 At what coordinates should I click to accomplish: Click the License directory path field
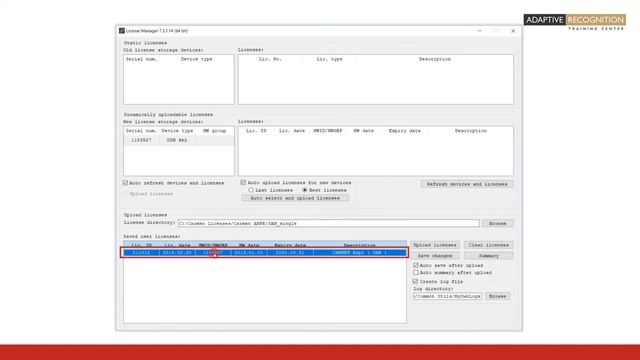pyautogui.click(x=329, y=223)
